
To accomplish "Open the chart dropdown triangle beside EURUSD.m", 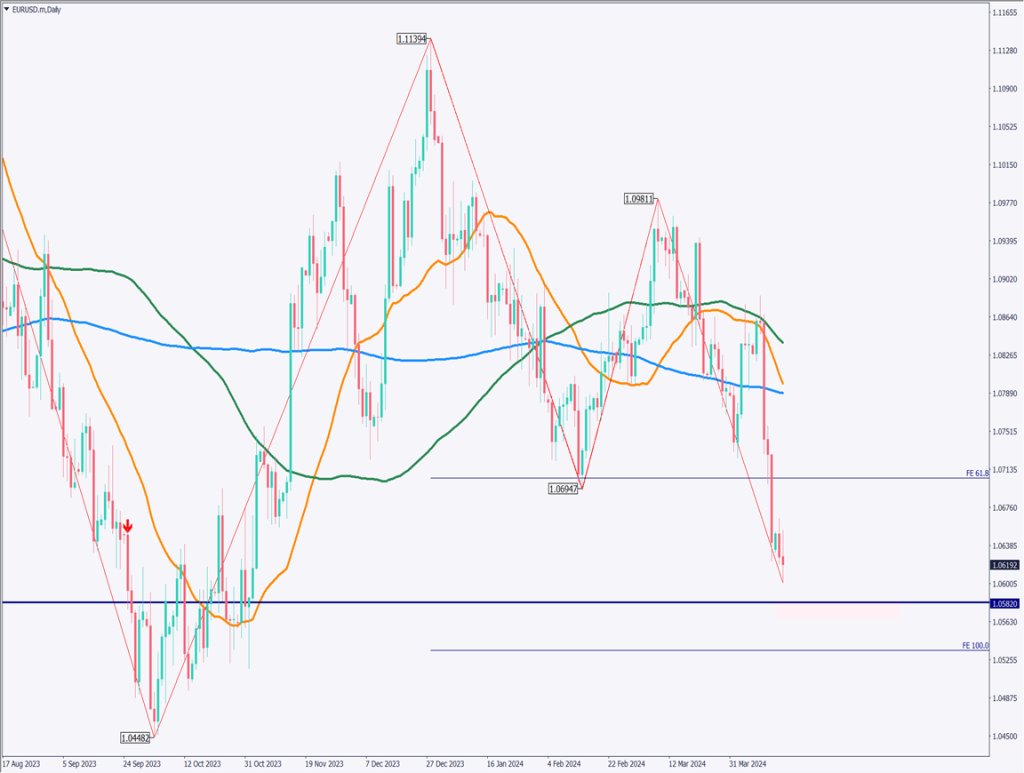I will point(7,8).
